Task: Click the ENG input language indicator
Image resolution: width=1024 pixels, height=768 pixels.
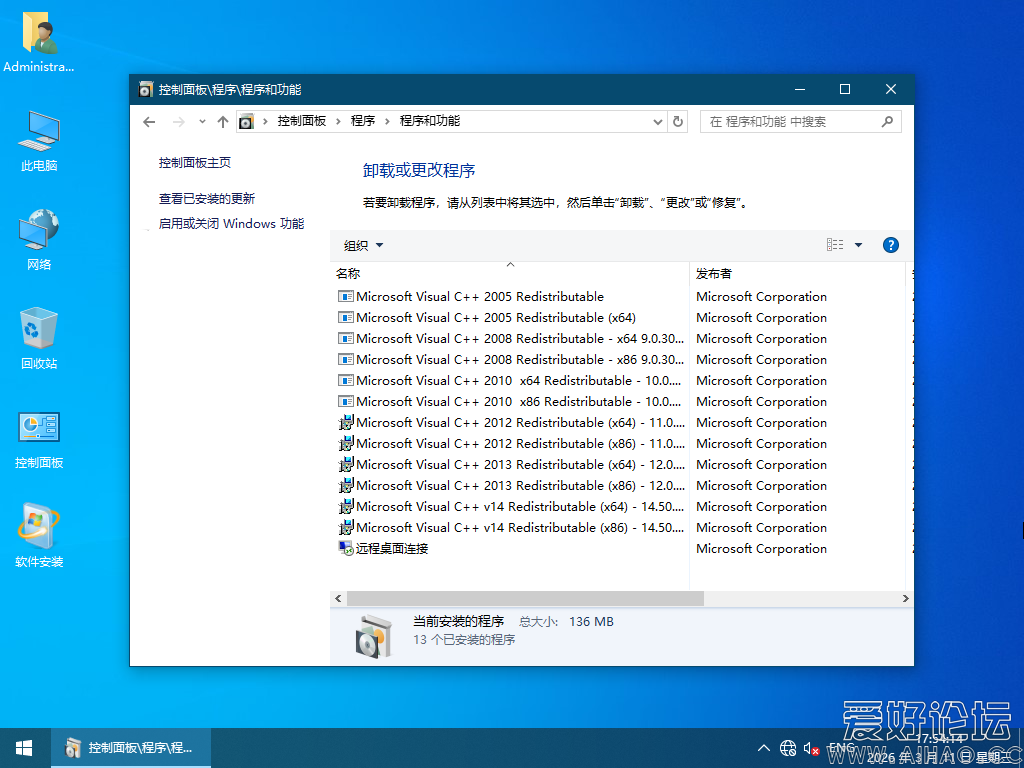Action: 841,748
